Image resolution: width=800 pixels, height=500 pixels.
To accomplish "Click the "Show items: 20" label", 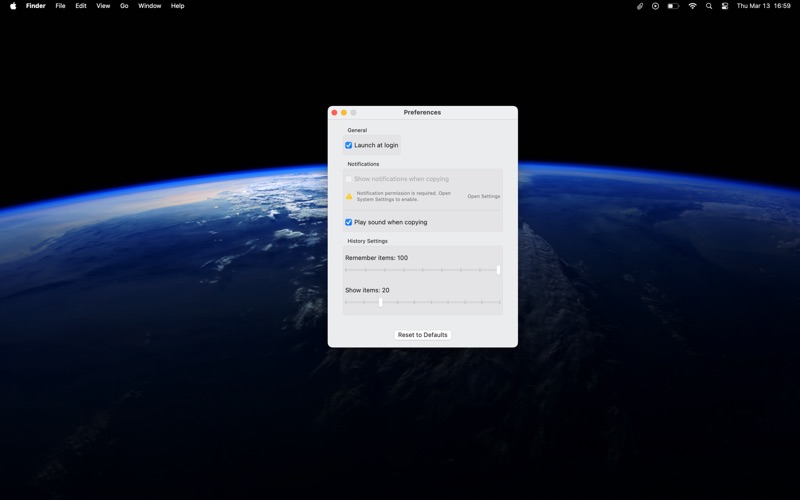I will [367, 290].
